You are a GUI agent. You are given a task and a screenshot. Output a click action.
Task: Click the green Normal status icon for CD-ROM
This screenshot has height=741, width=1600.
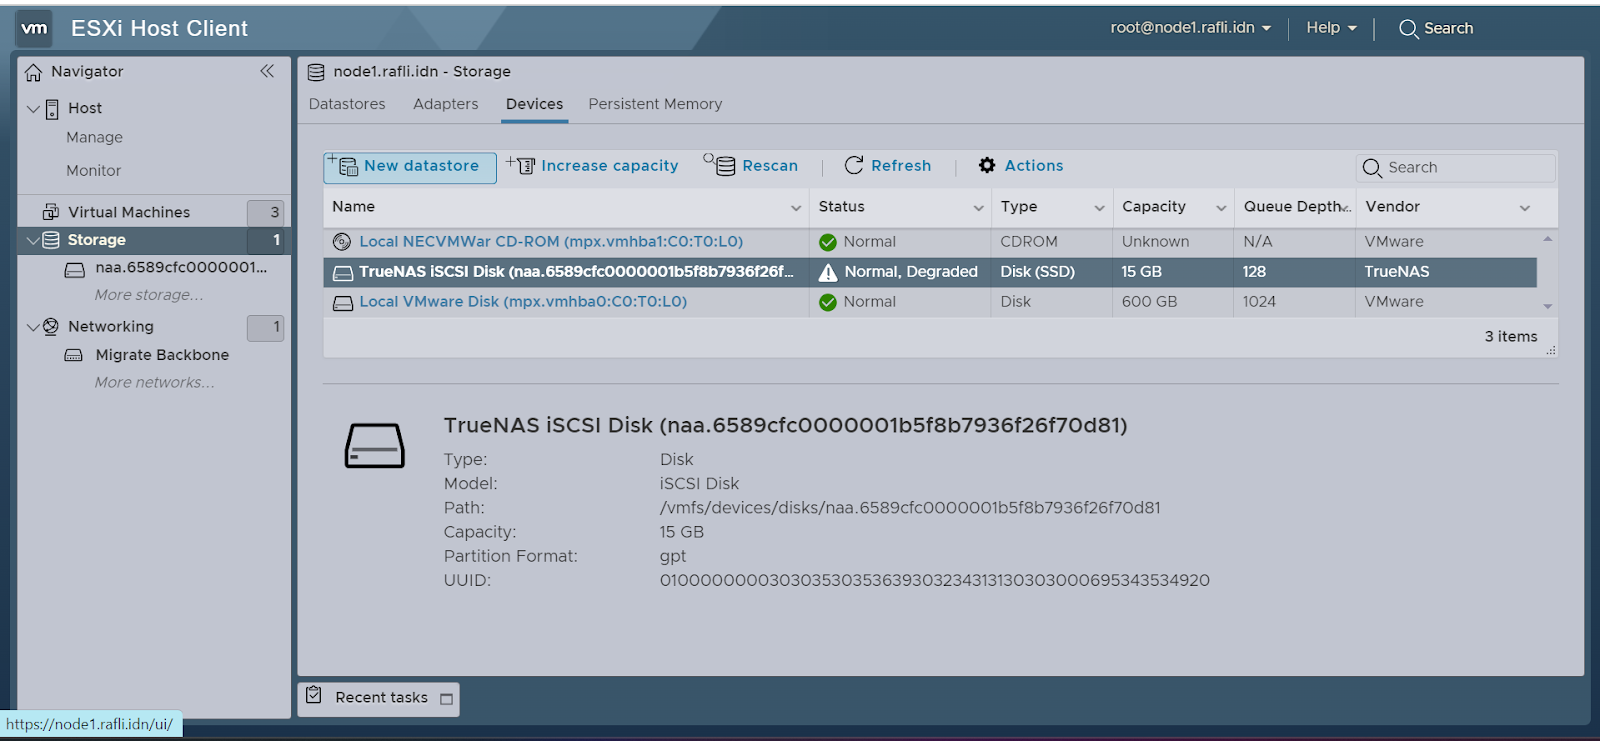click(x=828, y=242)
